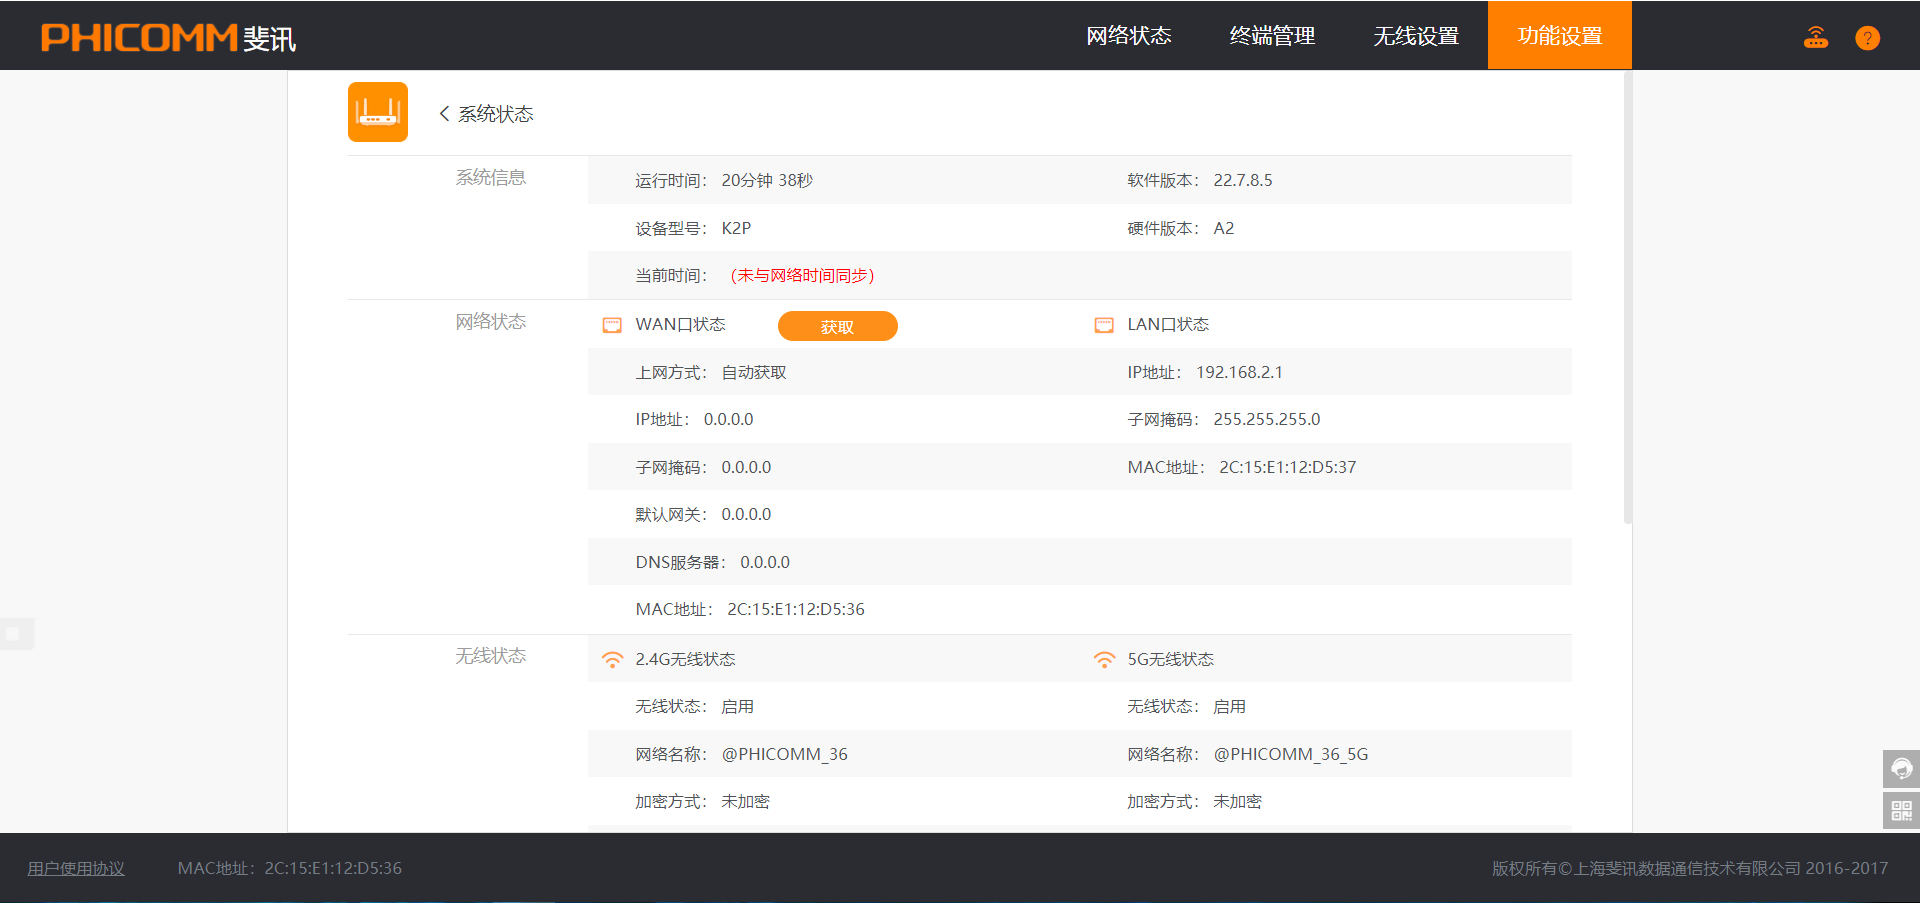Open the QR code icon
The height and width of the screenshot is (903, 1920).
click(x=1901, y=810)
